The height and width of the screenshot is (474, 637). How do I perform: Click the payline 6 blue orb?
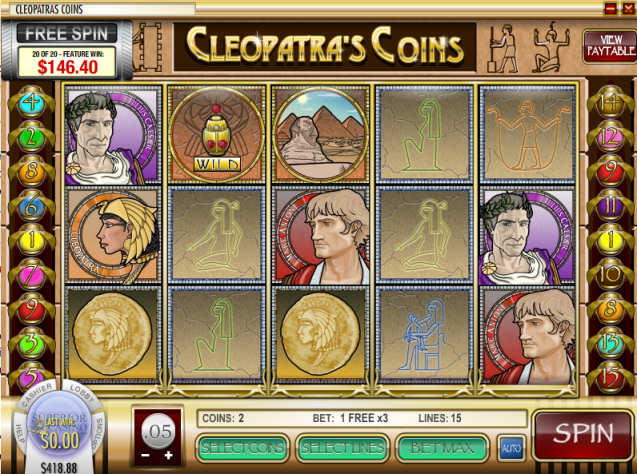tap(31, 206)
